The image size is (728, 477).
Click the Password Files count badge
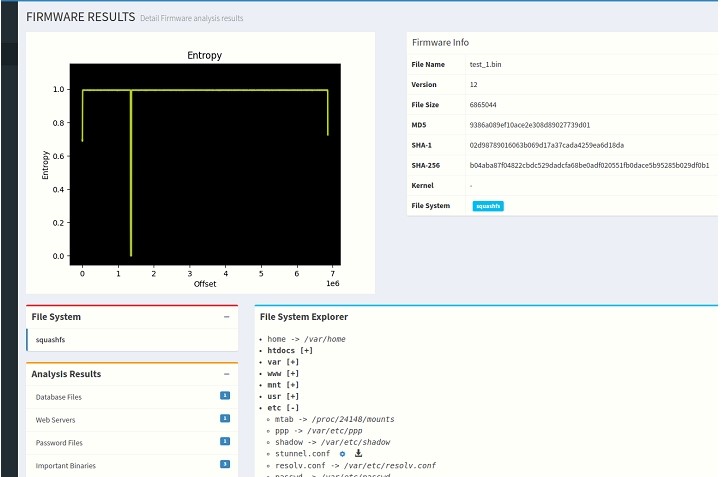225,441
